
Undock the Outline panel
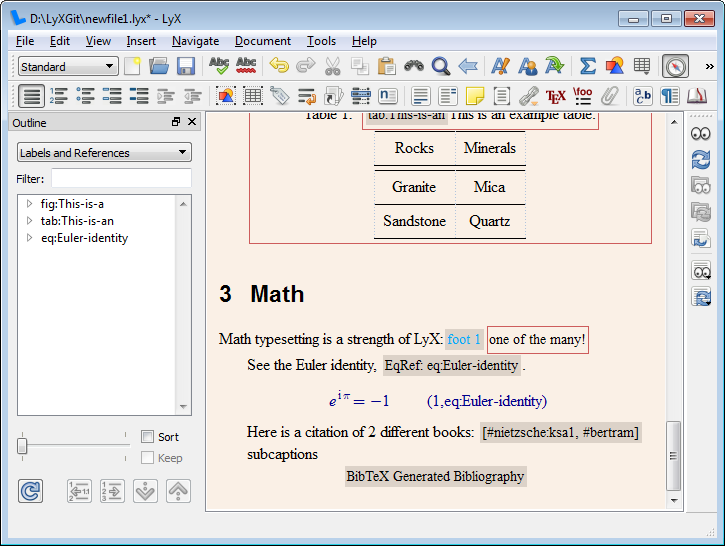tap(176, 122)
